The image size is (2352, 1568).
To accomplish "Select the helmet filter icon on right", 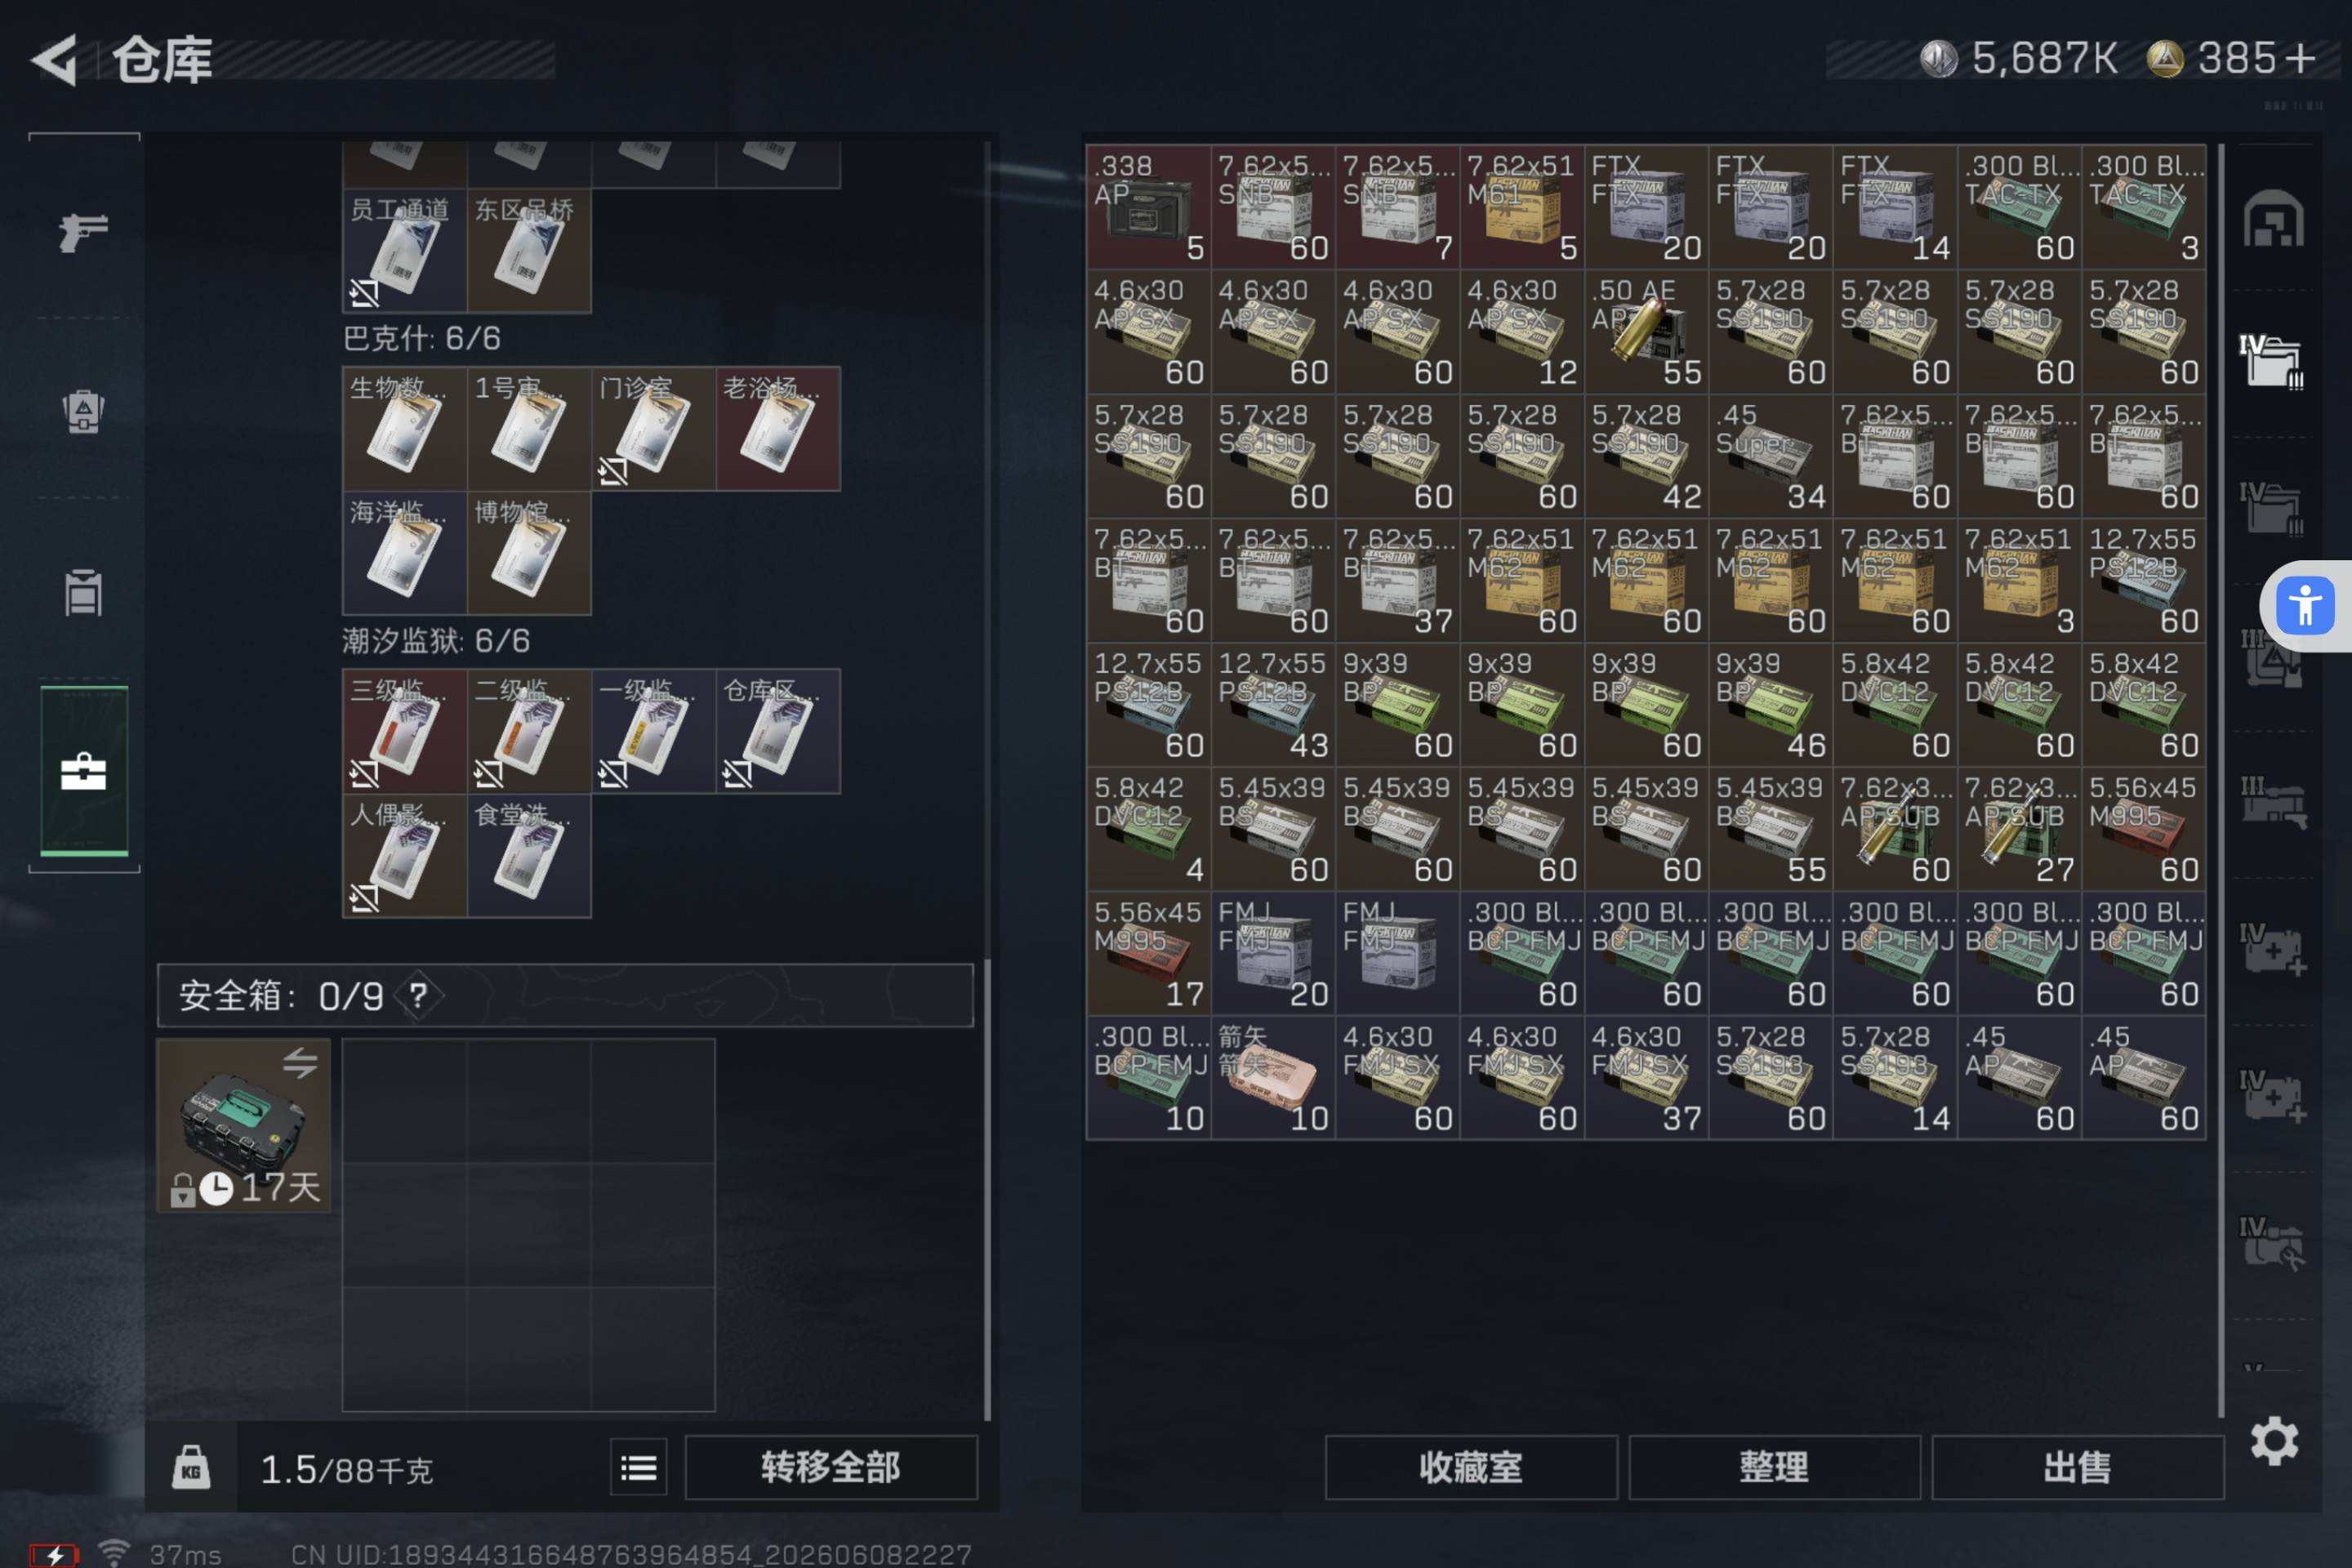I will pos(2273,218).
